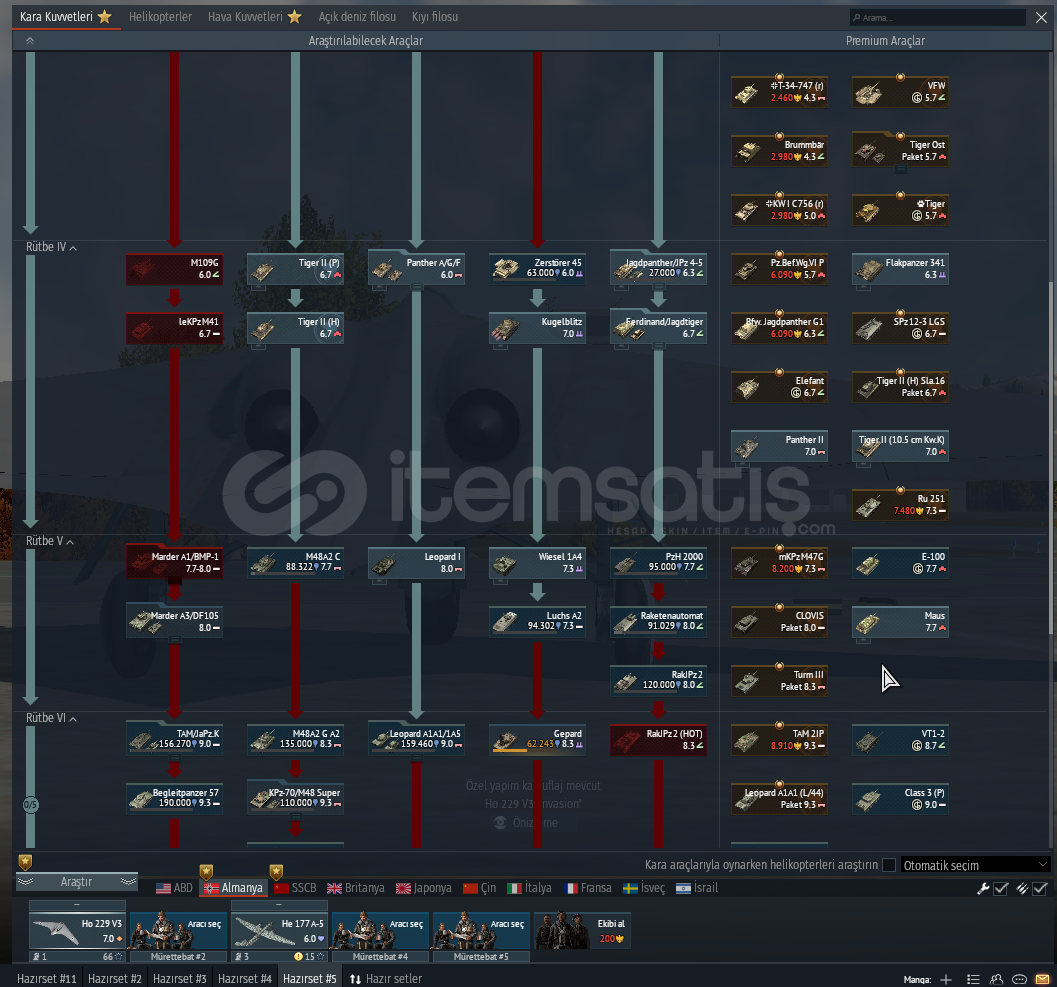Click the Arama search field
The image size is (1057, 987).
(938, 18)
